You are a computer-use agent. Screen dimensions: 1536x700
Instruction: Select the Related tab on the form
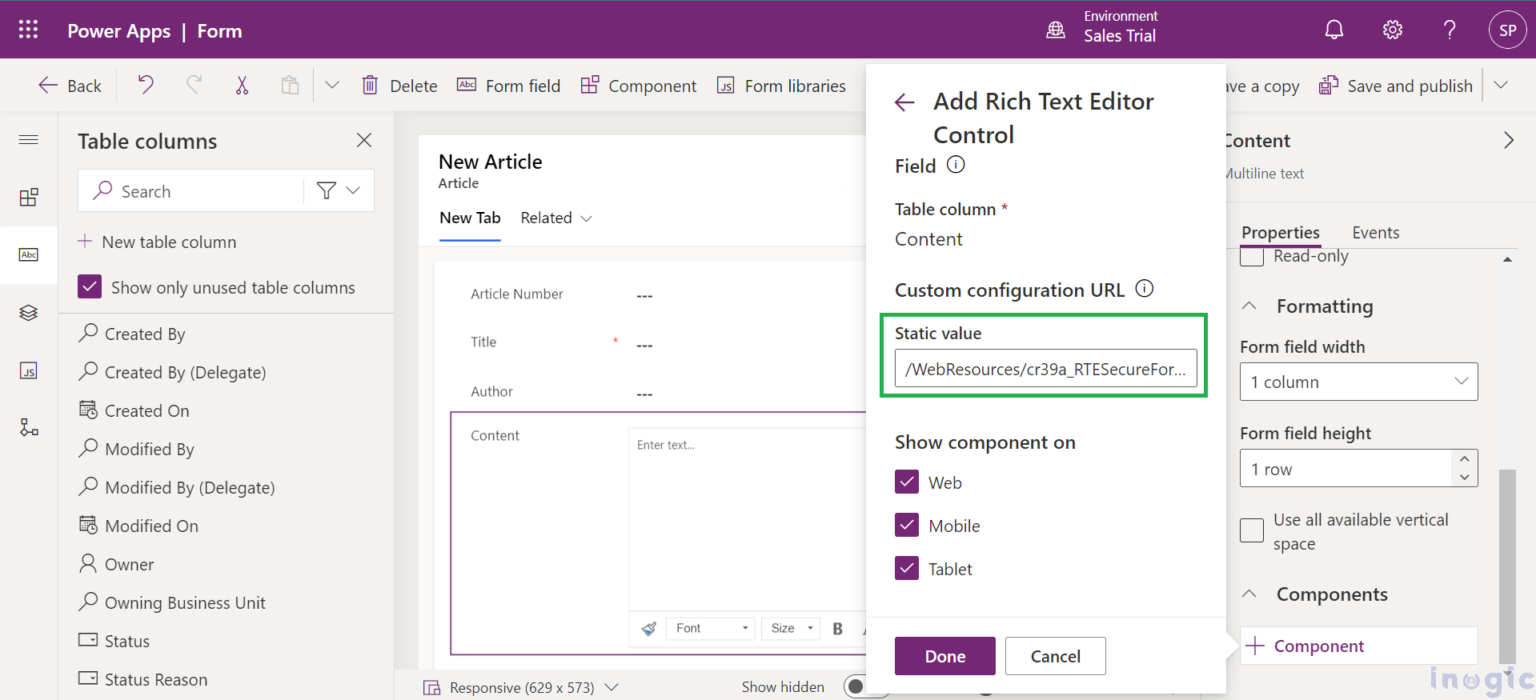point(546,217)
